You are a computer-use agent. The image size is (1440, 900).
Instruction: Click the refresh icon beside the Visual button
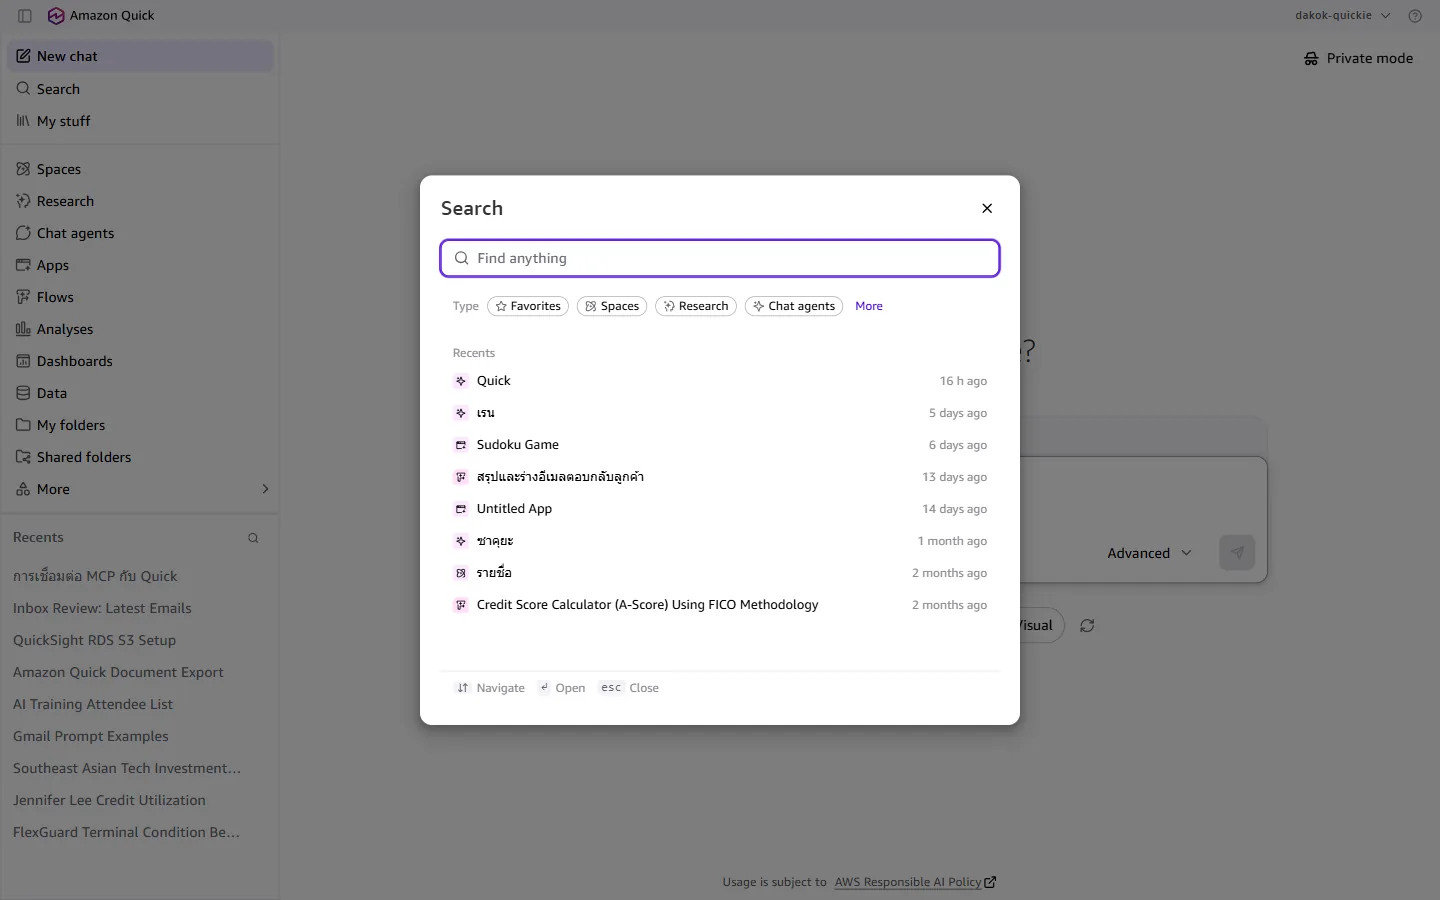[1087, 626]
